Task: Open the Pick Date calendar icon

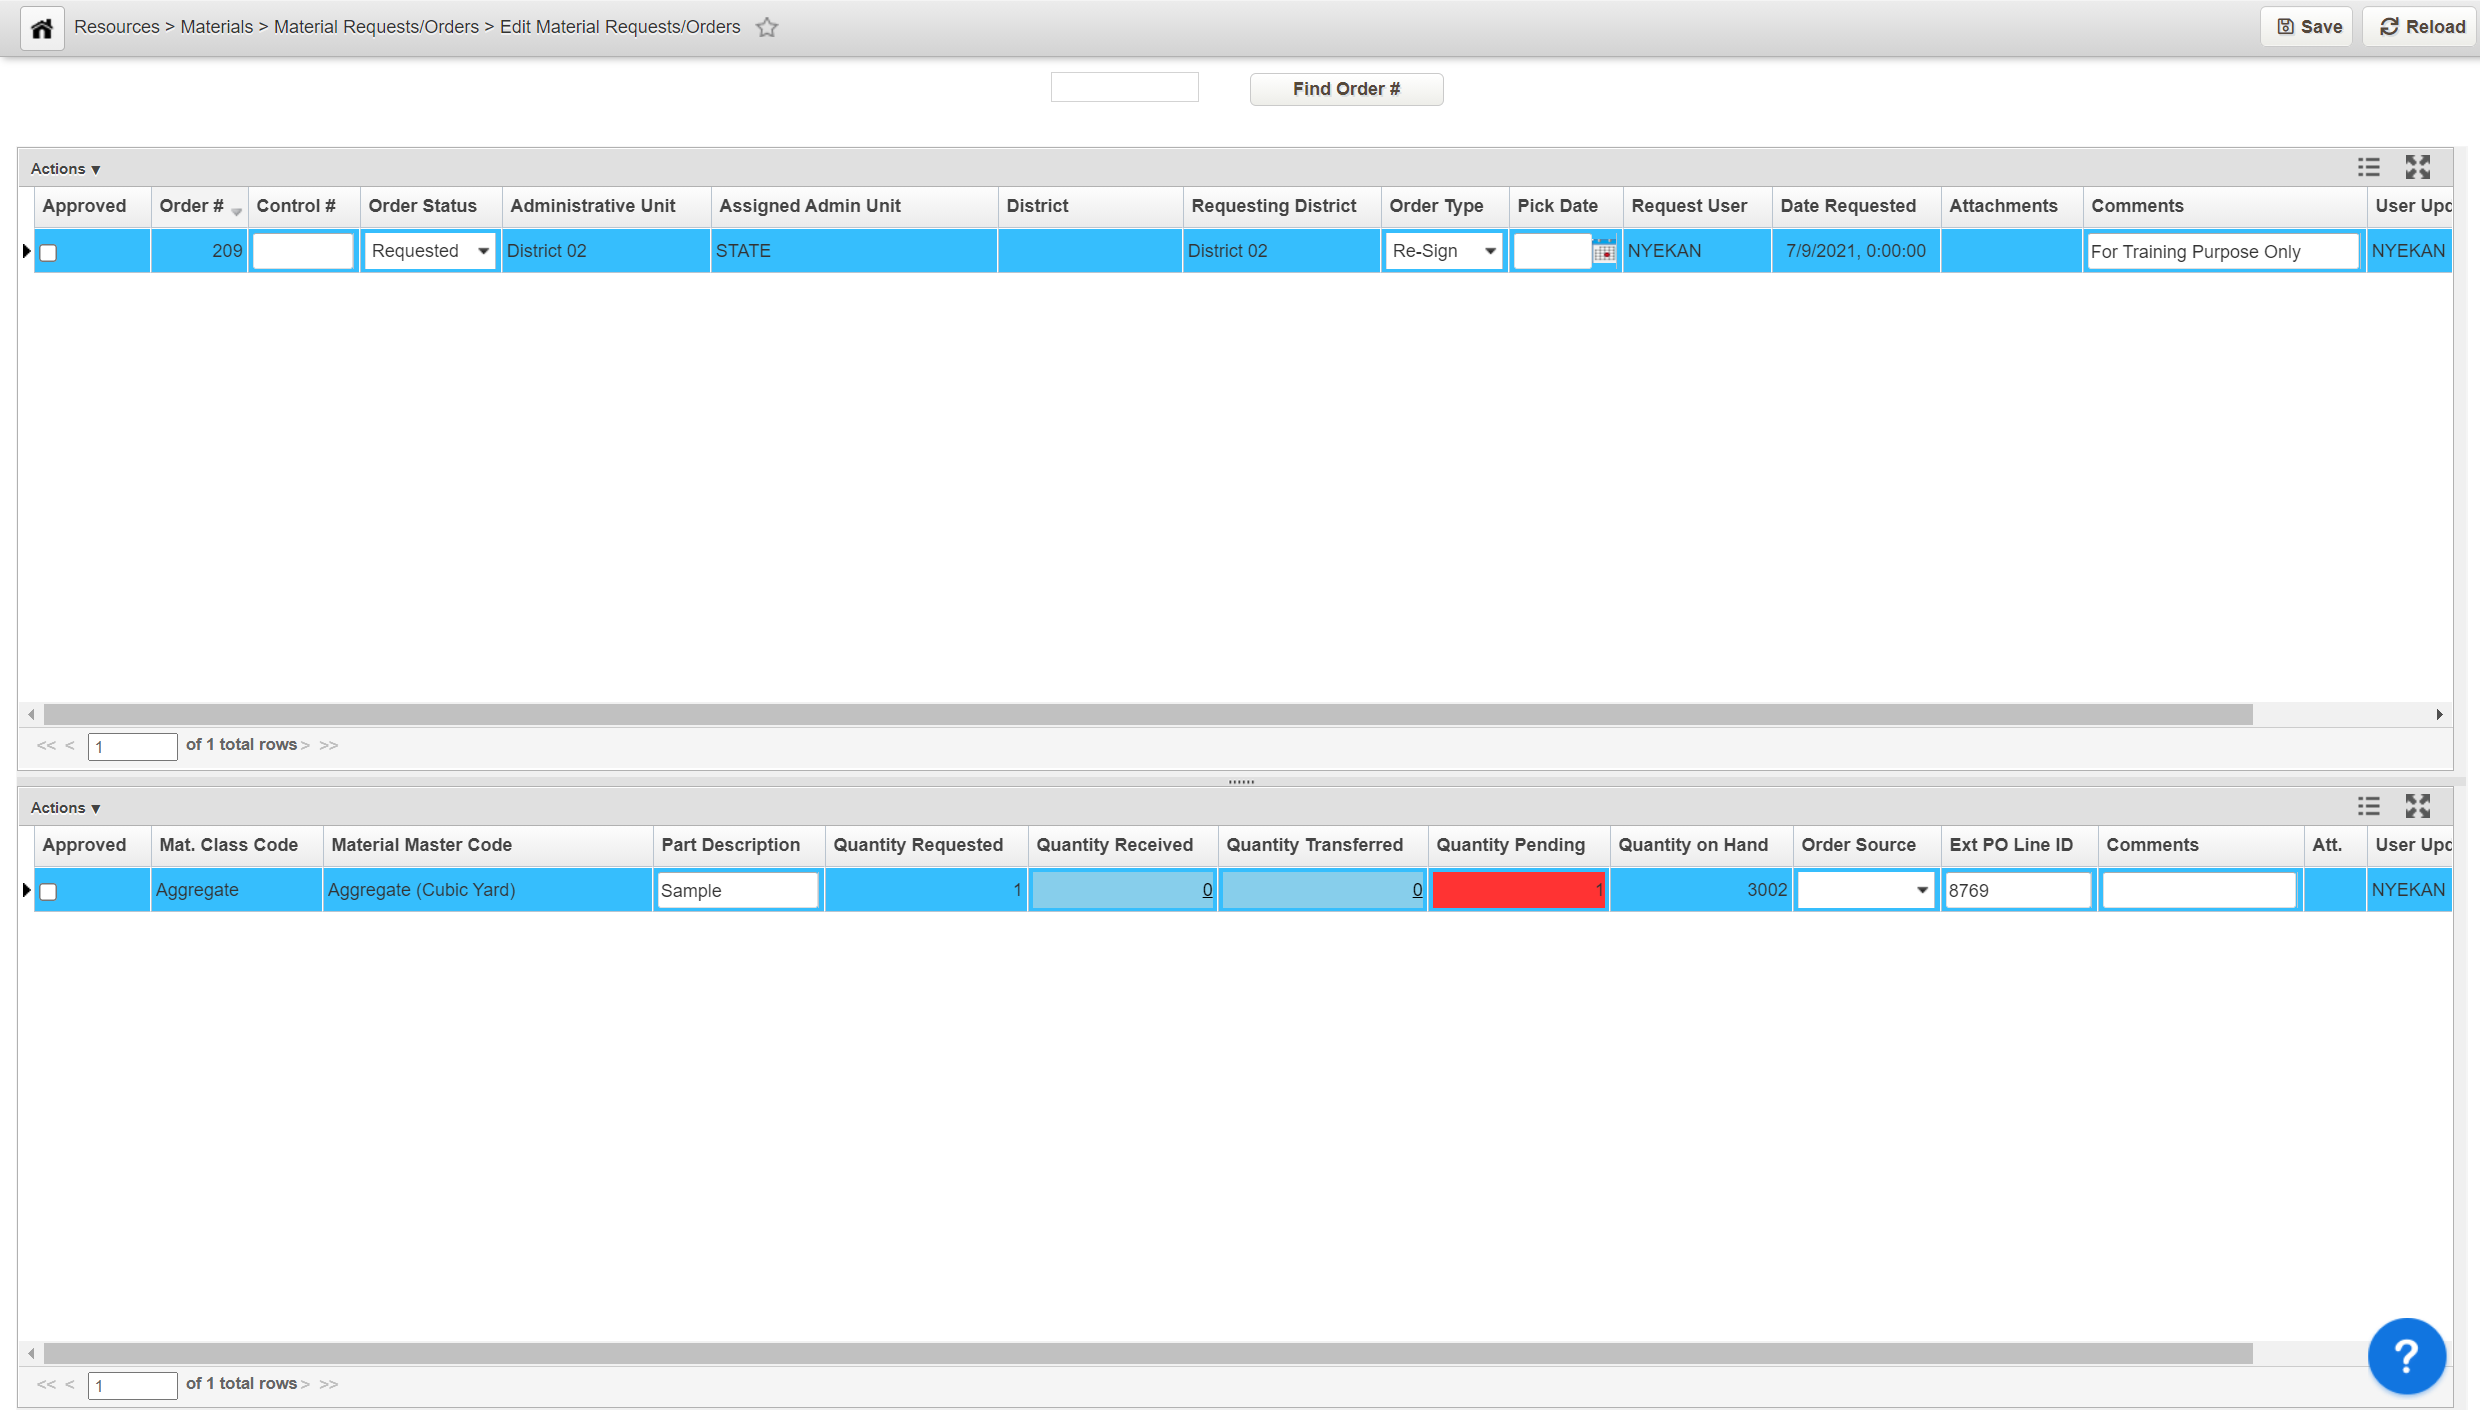Action: pos(1603,251)
